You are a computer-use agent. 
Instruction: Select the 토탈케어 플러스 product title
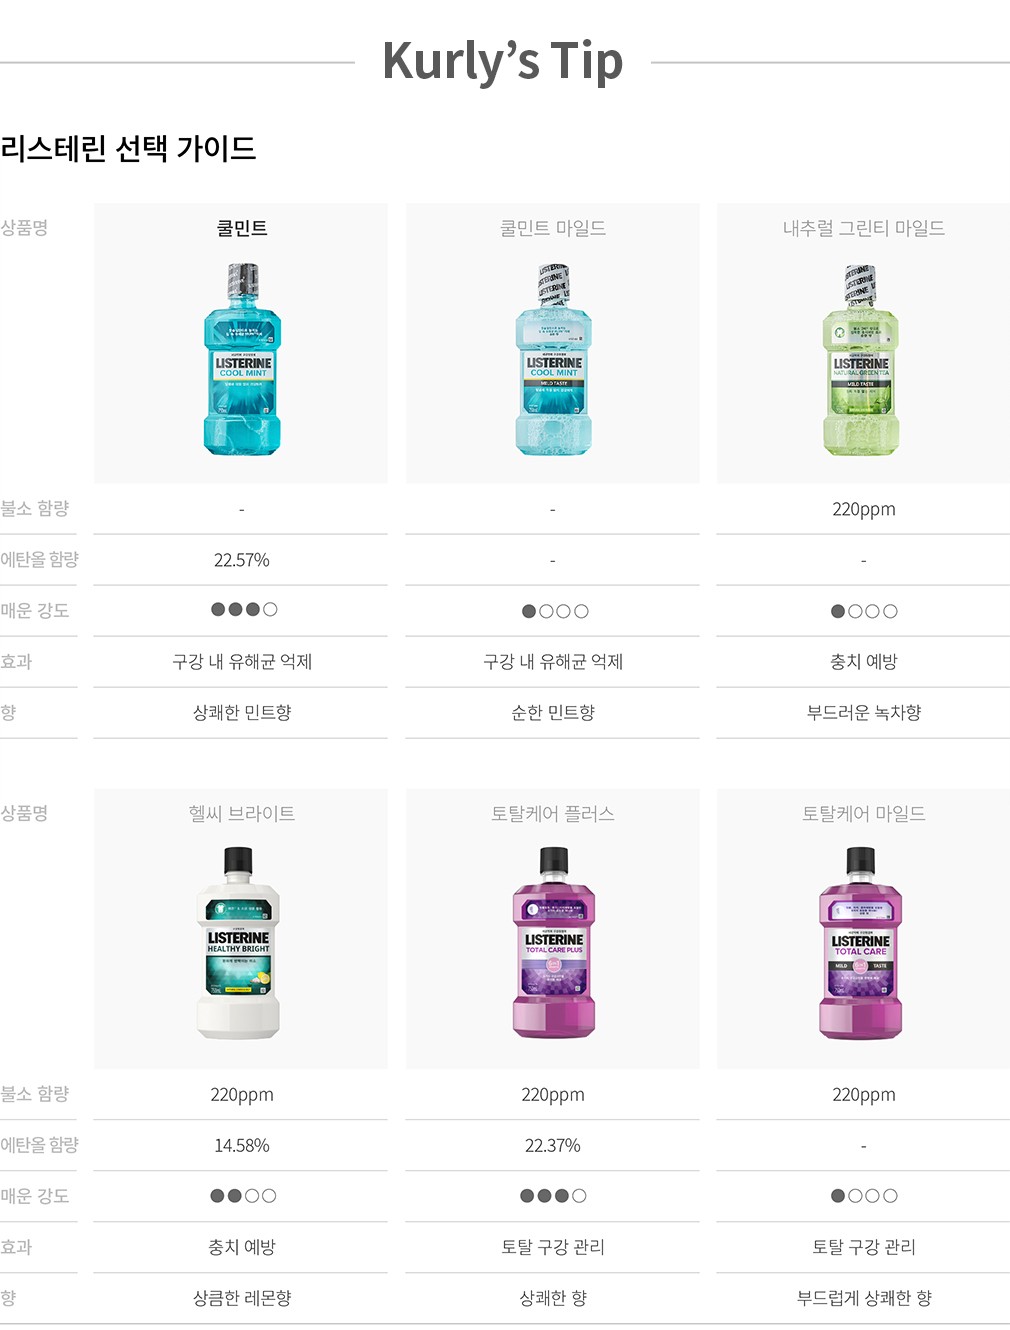click(553, 814)
